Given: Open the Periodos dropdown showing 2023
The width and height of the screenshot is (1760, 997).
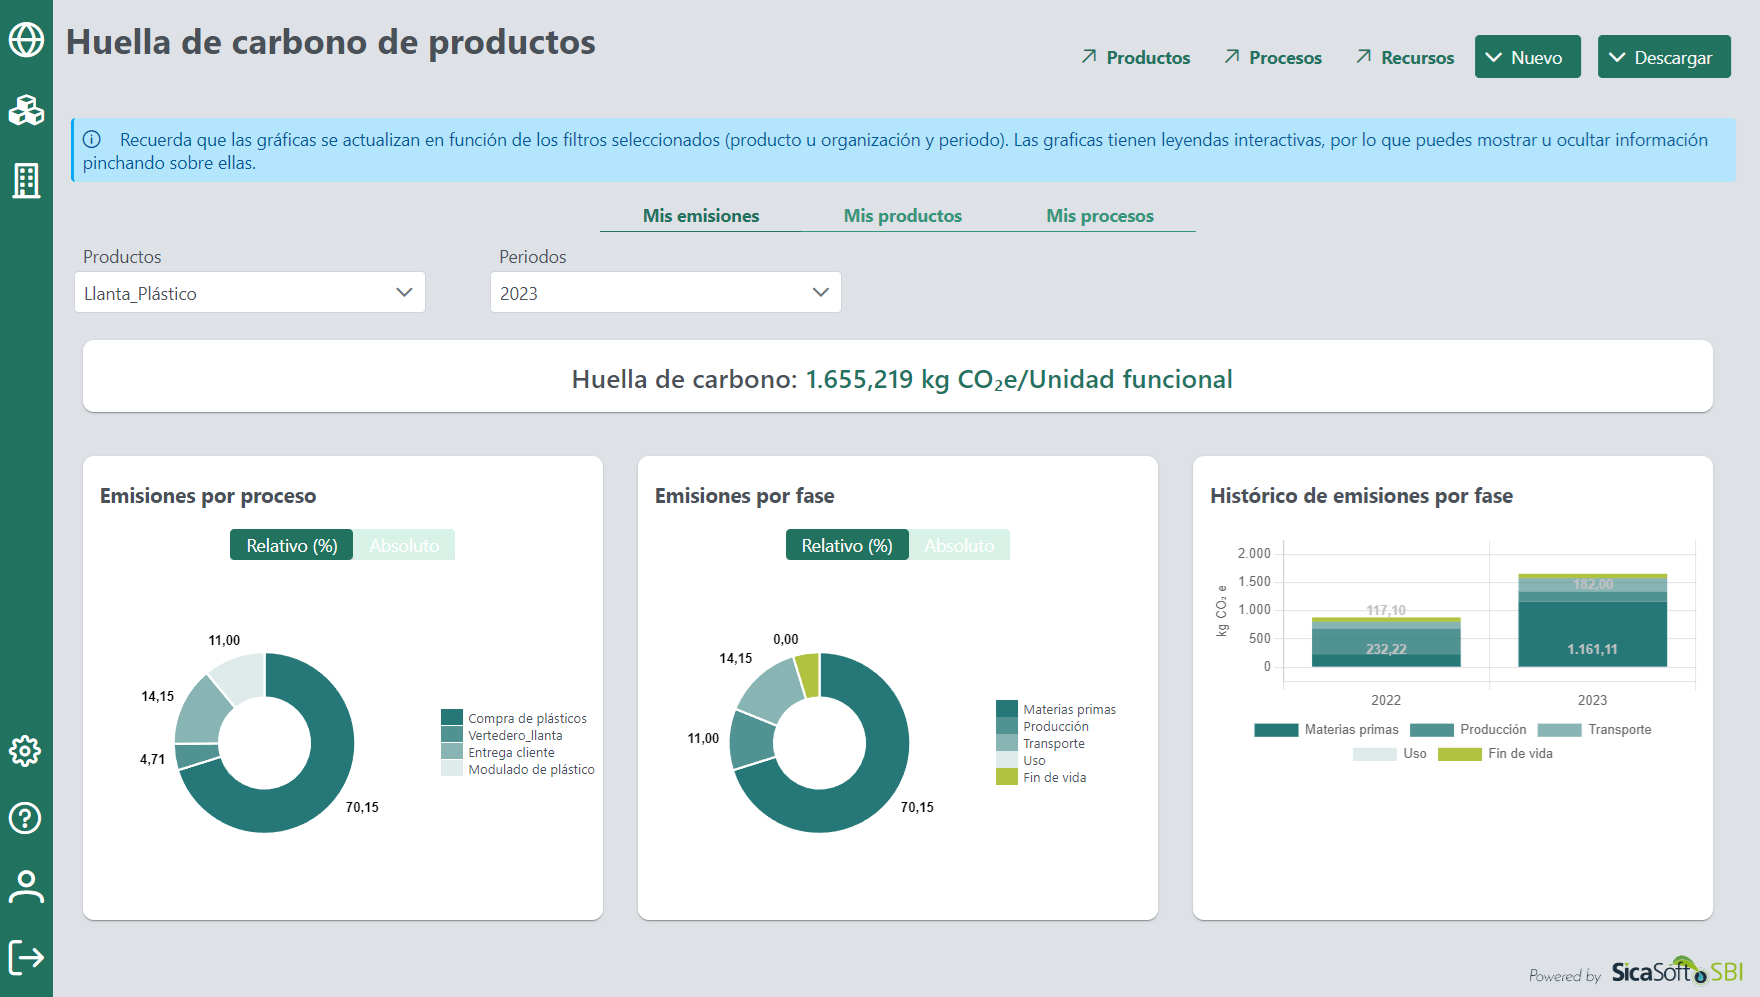Looking at the screenshot, I should click(x=665, y=292).
